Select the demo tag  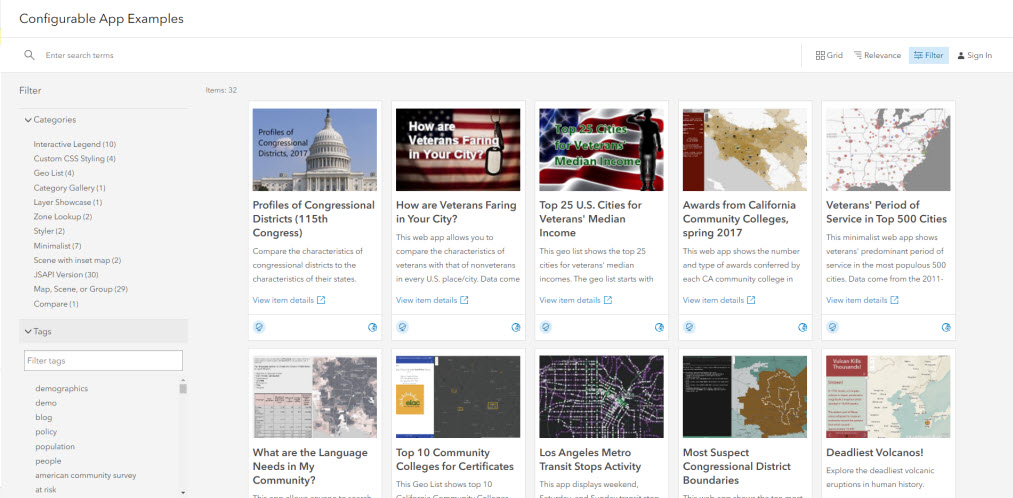pos(46,403)
